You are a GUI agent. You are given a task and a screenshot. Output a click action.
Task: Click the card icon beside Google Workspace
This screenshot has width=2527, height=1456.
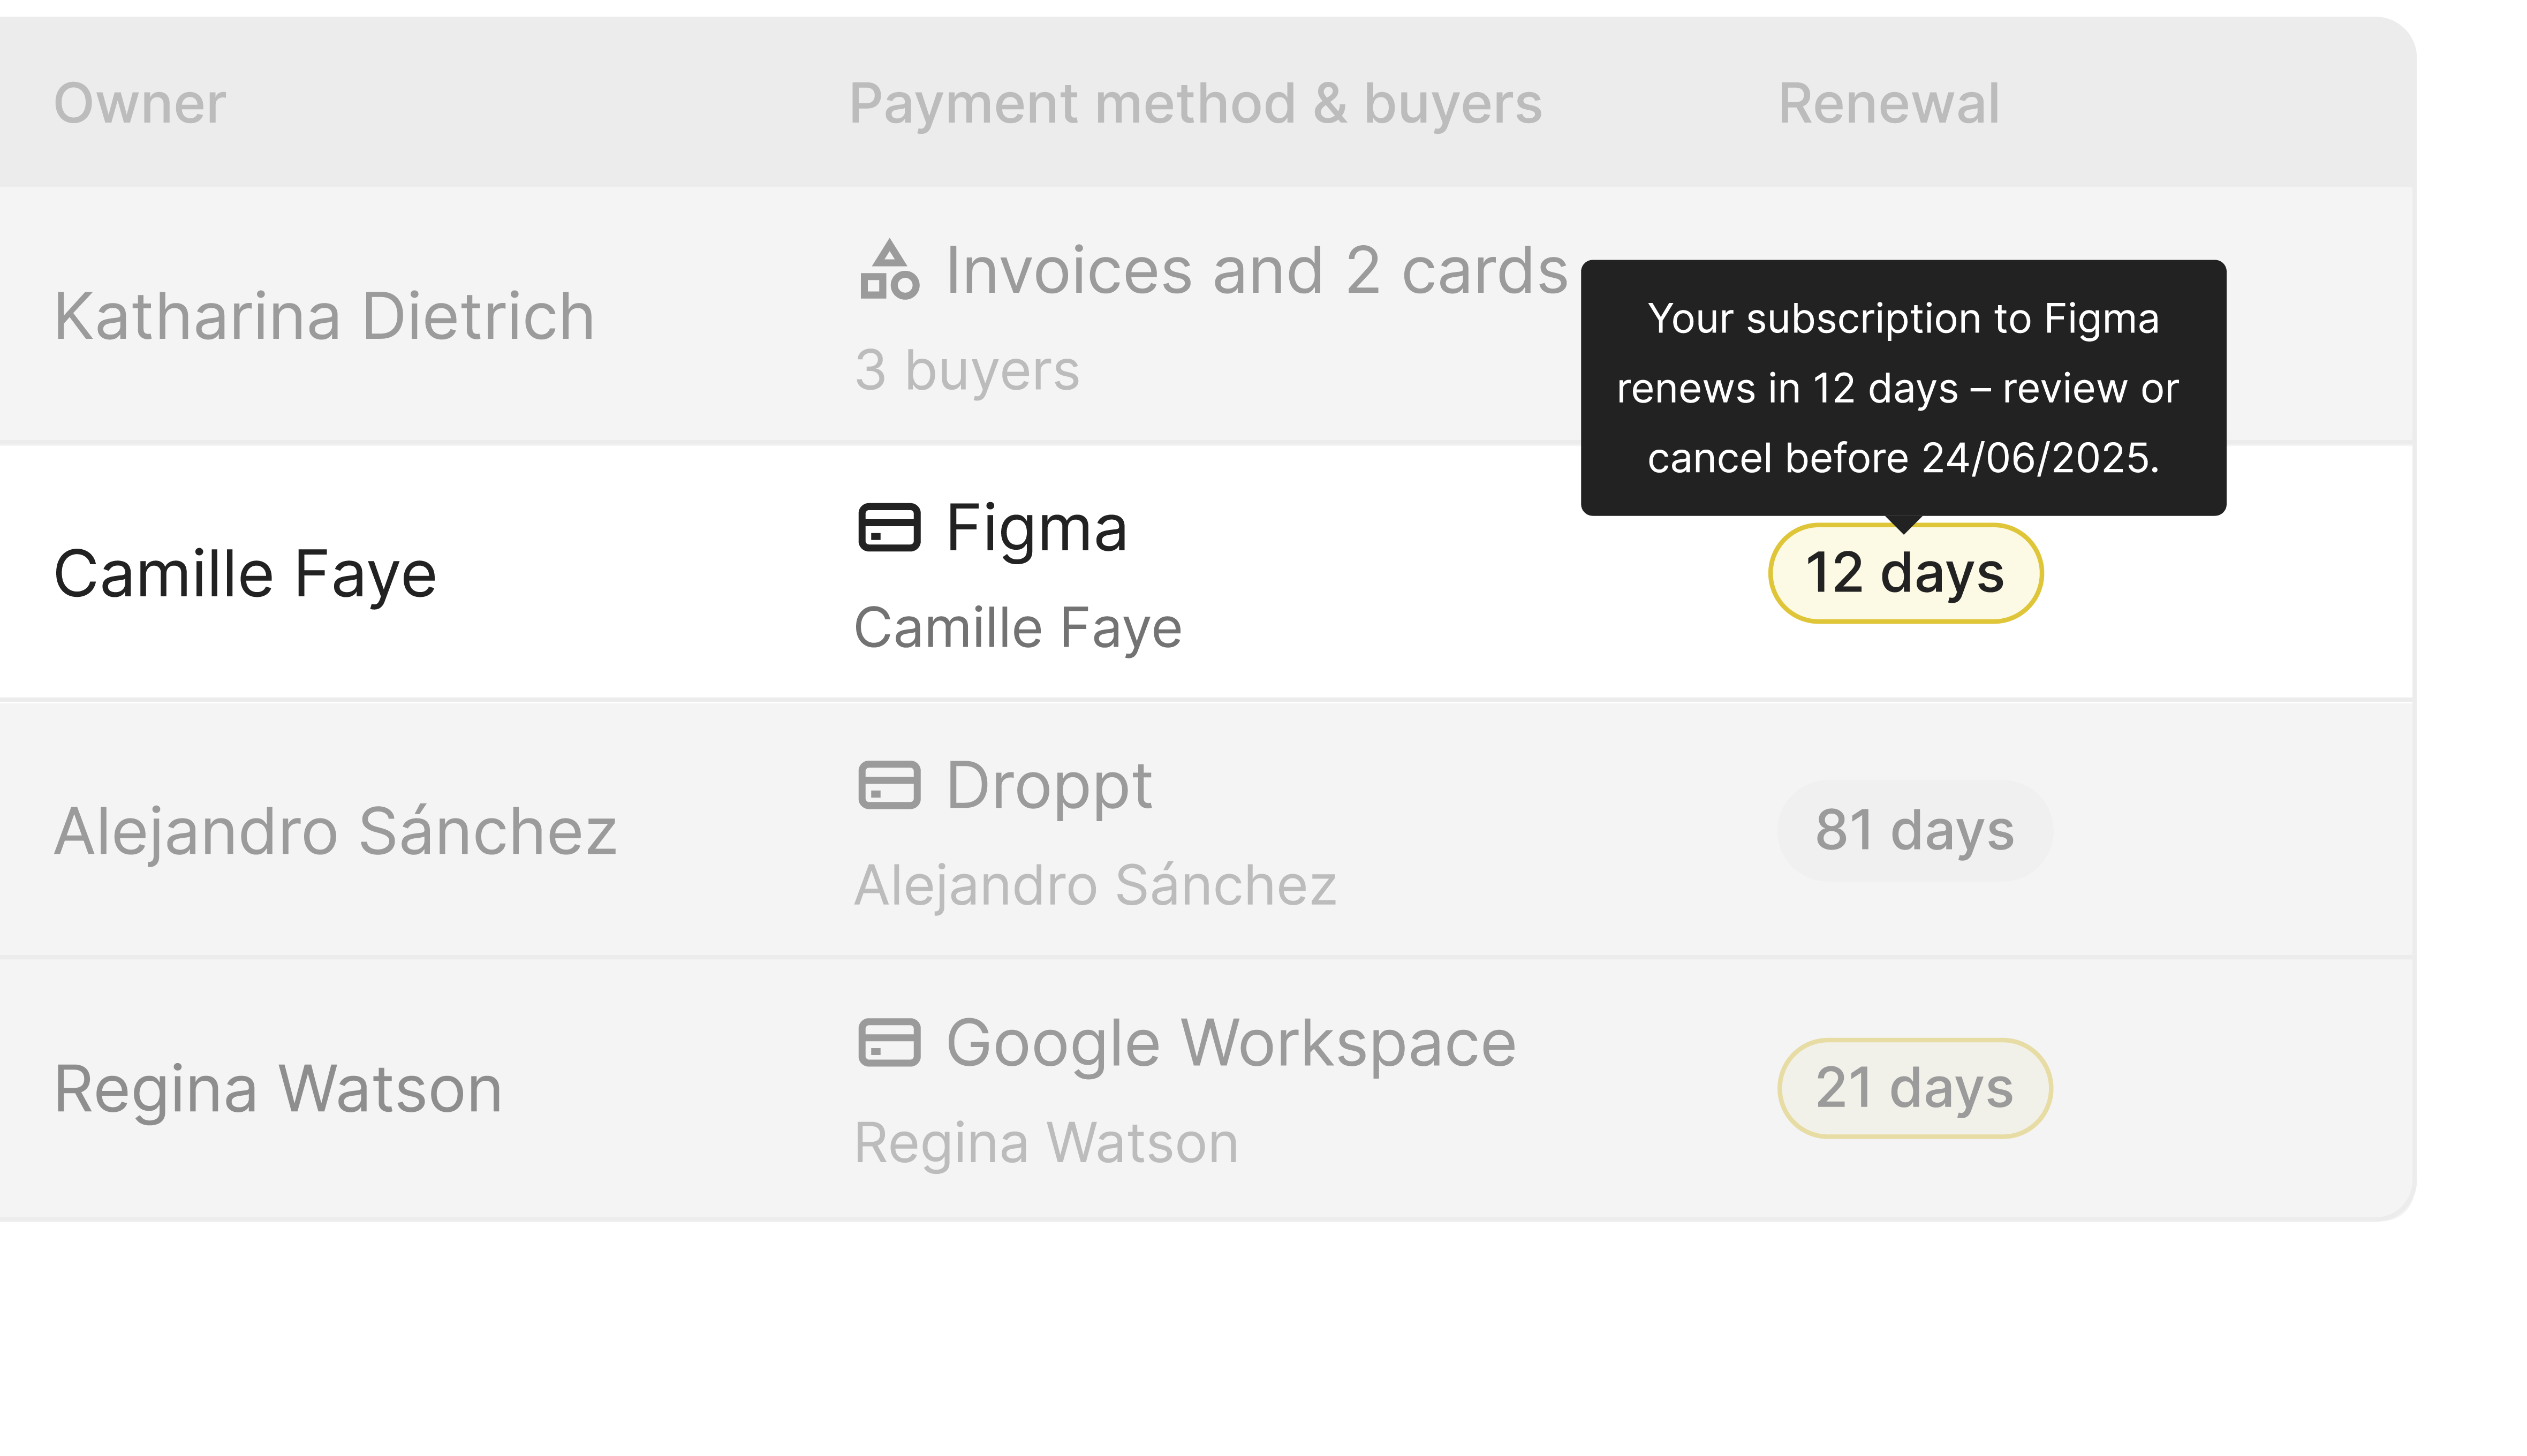[888, 1042]
